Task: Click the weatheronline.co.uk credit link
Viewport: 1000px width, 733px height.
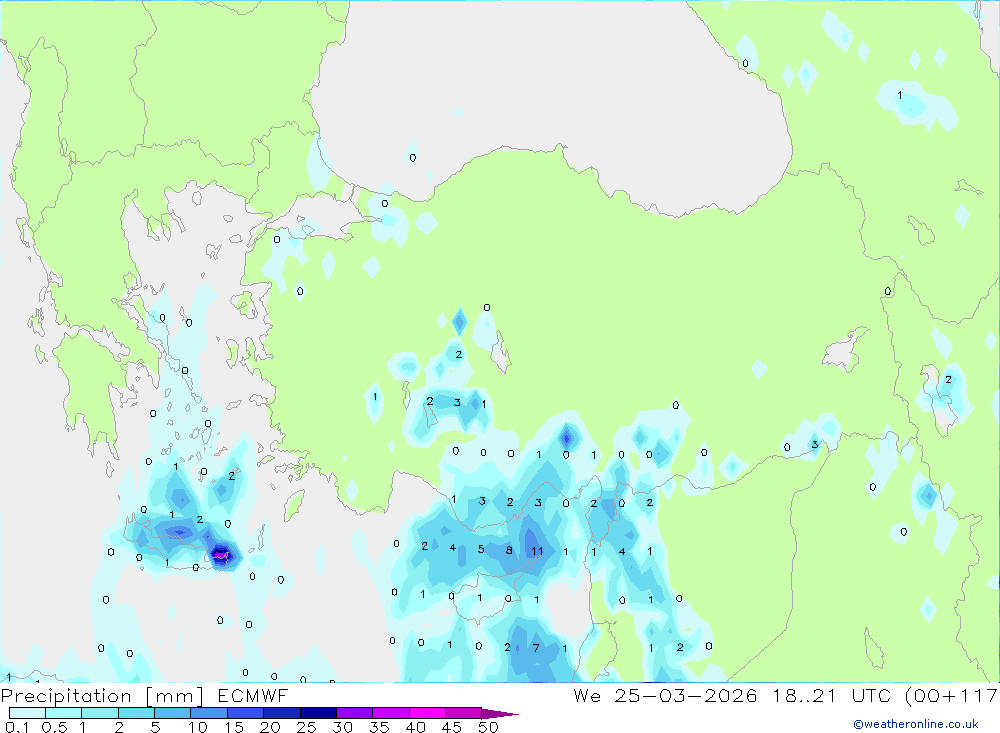Action: click(916, 724)
